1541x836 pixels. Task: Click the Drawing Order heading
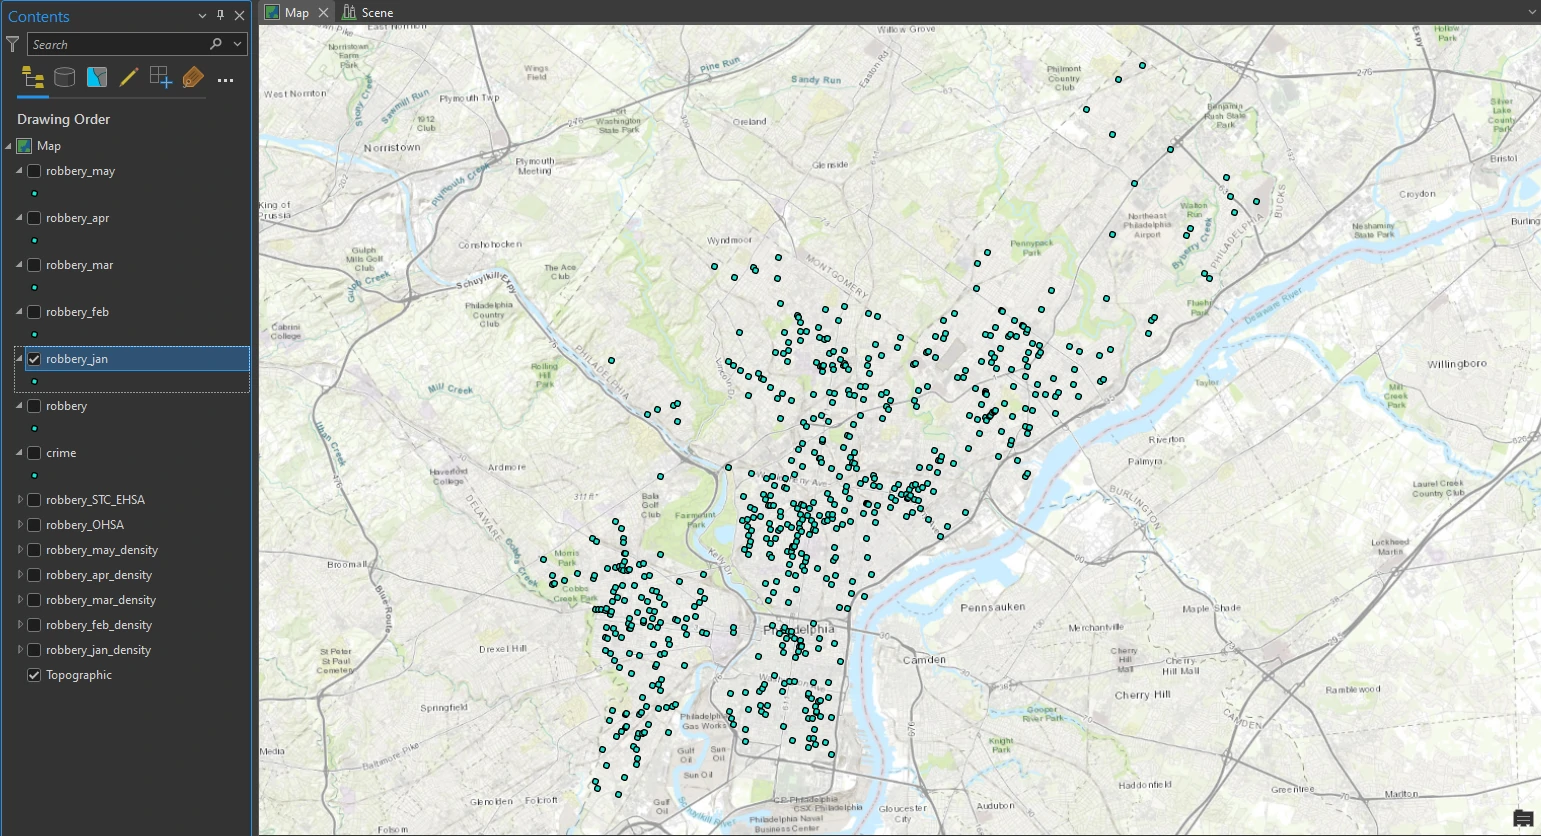point(63,119)
